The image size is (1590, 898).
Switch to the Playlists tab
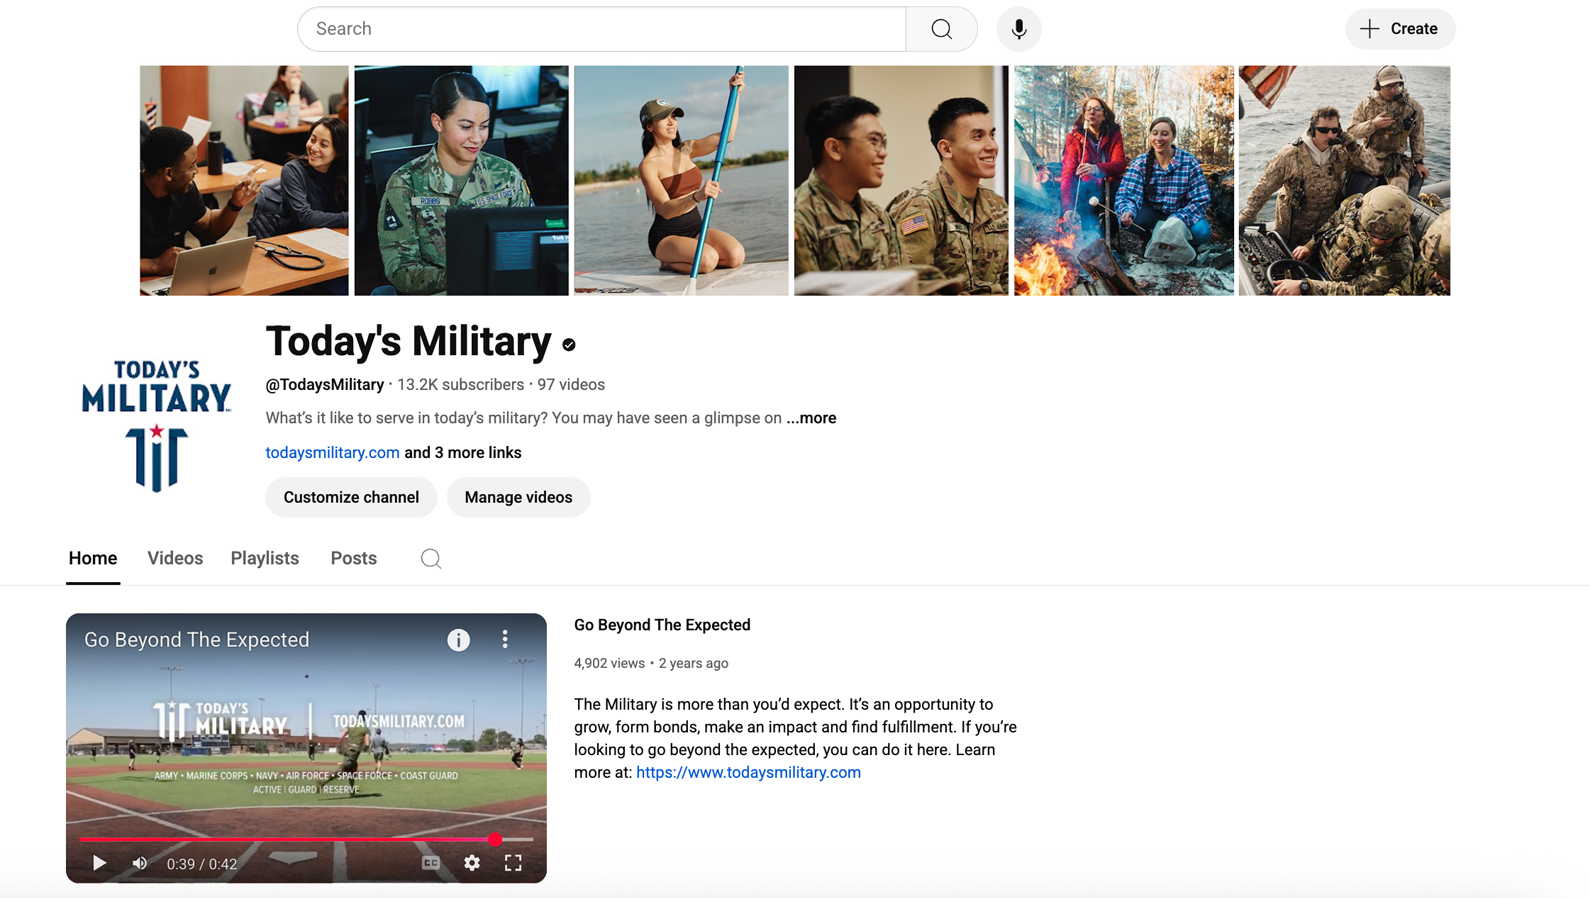(x=265, y=558)
